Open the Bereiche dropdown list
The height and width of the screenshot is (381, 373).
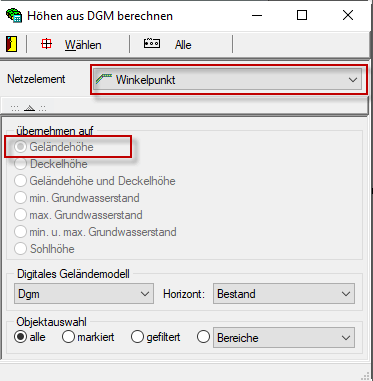point(284,338)
